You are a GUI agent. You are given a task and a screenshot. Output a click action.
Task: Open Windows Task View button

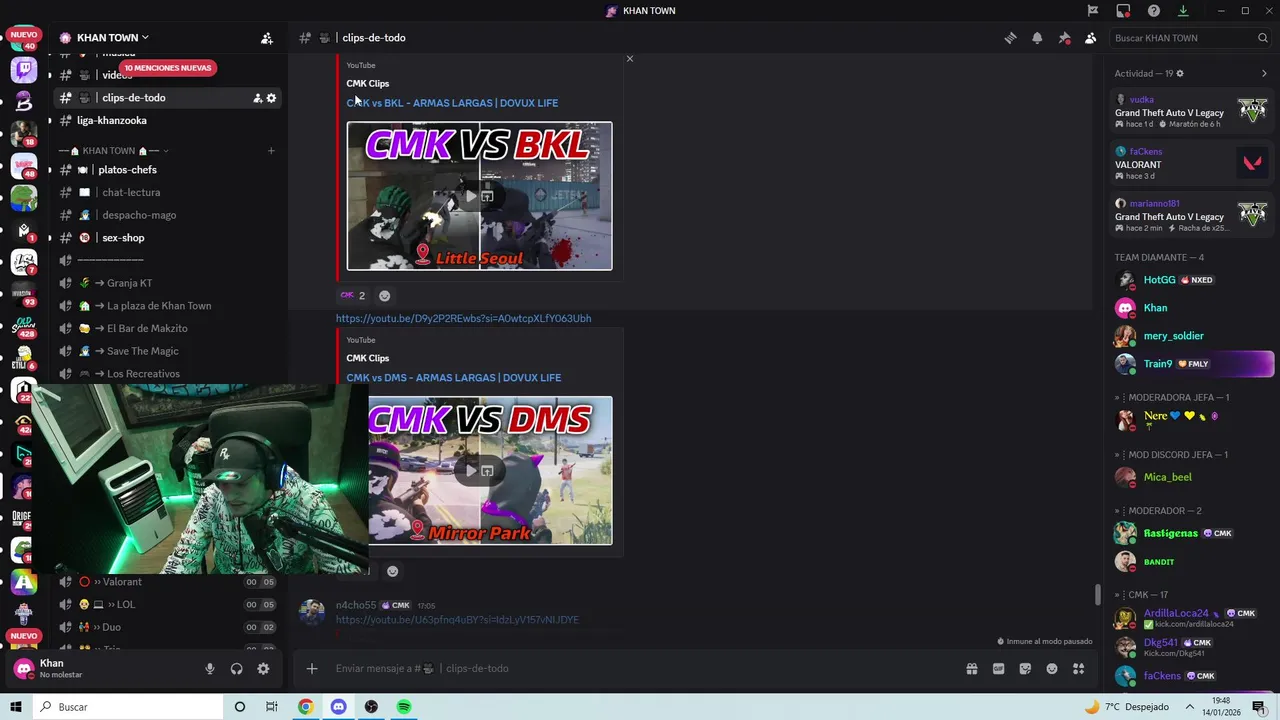coord(272,707)
